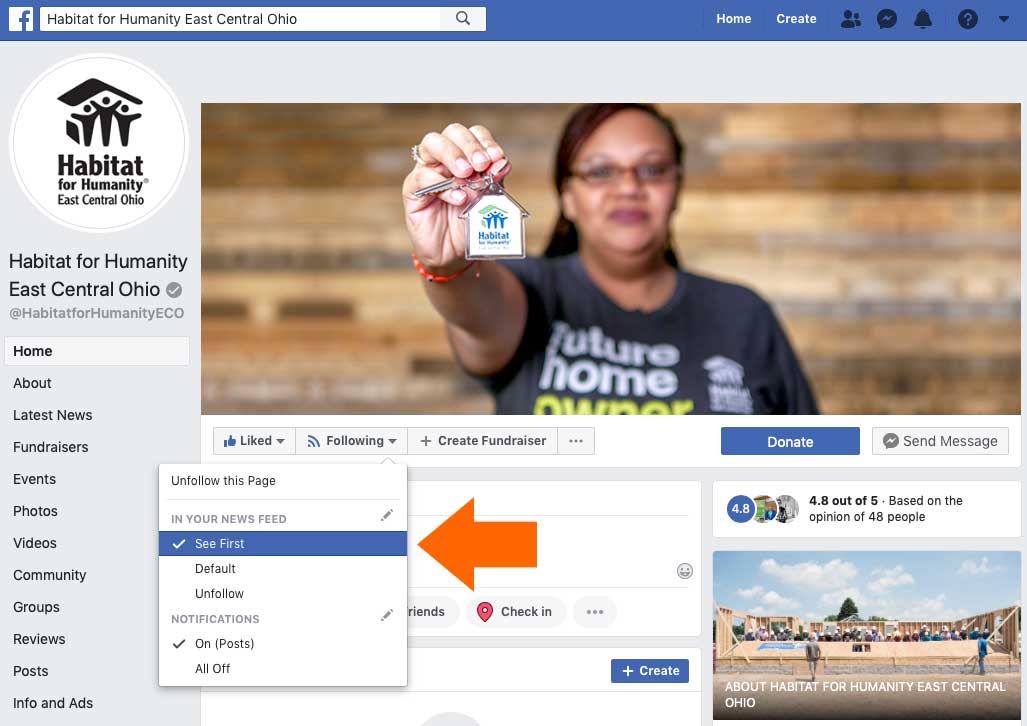Select On (Posts) notifications option
Viewport: 1027px width, 726px height.
pyautogui.click(x=283, y=643)
